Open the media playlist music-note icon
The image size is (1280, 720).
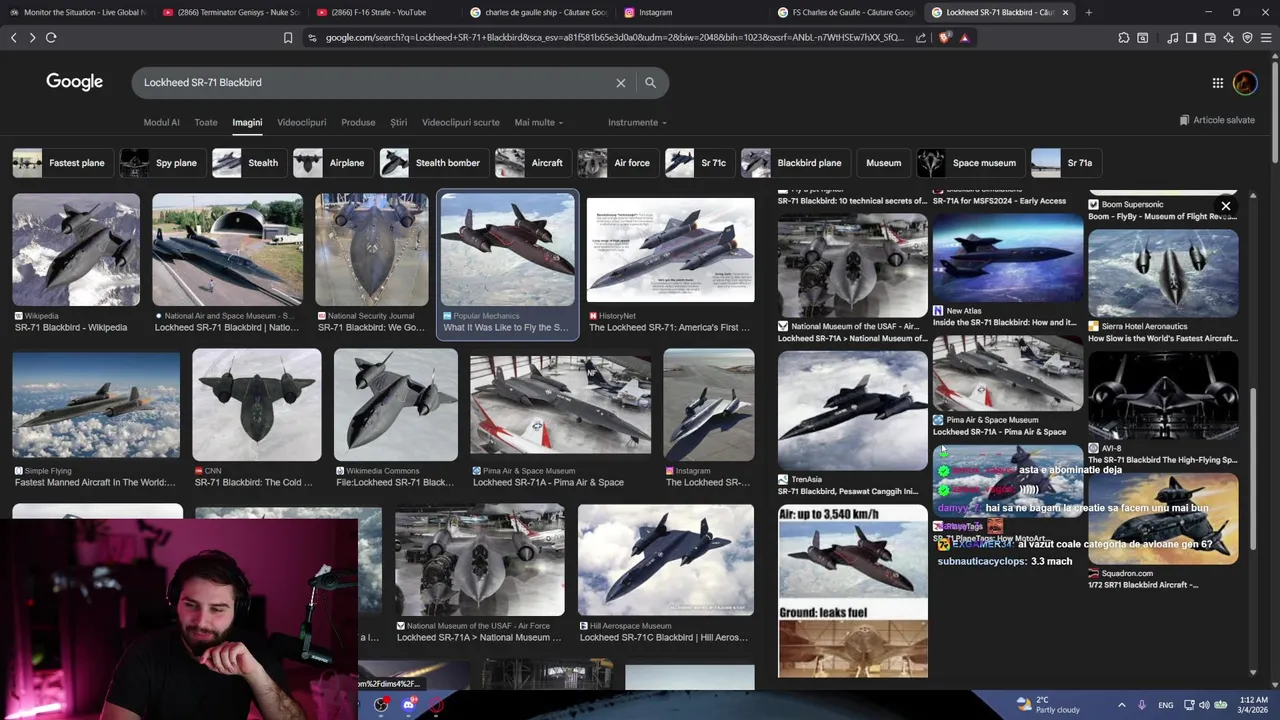(x=1172, y=38)
